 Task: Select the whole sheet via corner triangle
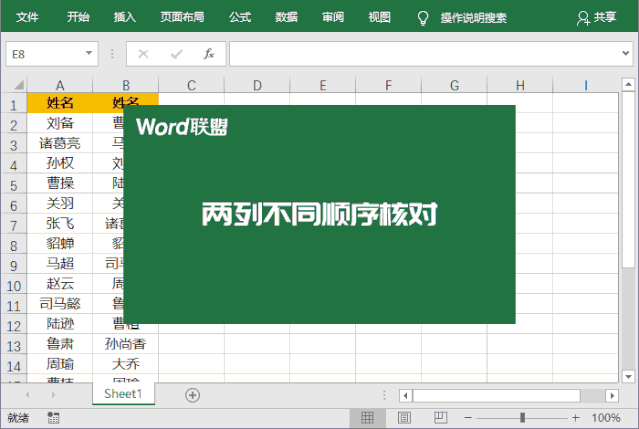[15, 86]
